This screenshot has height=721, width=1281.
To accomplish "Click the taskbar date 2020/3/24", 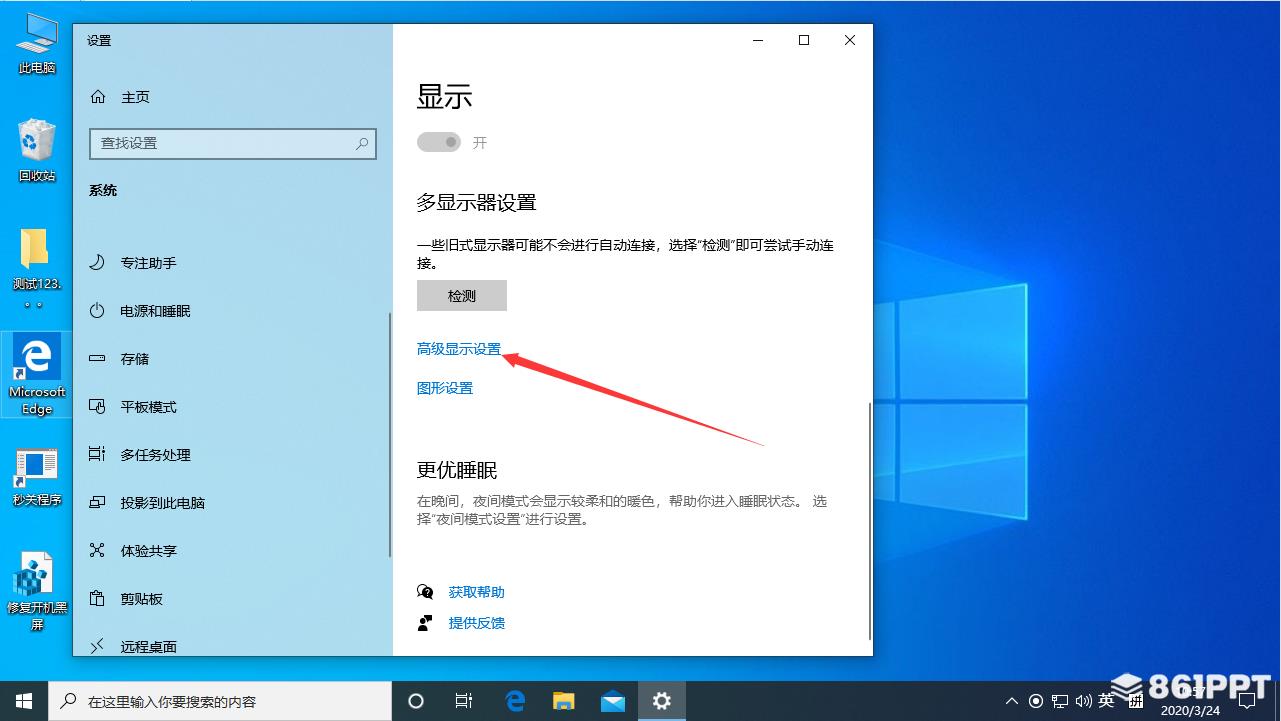I will point(1189,711).
